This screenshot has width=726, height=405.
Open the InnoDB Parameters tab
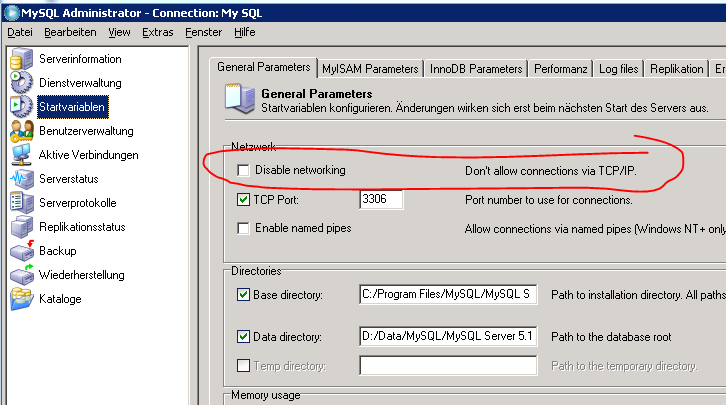(x=476, y=69)
